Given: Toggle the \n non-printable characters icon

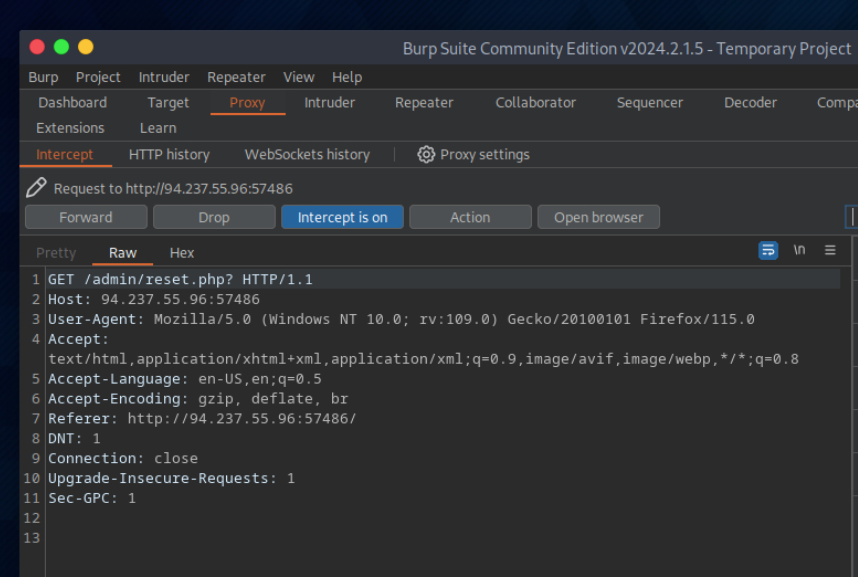Looking at the screenshot, I should click(799, 250).
